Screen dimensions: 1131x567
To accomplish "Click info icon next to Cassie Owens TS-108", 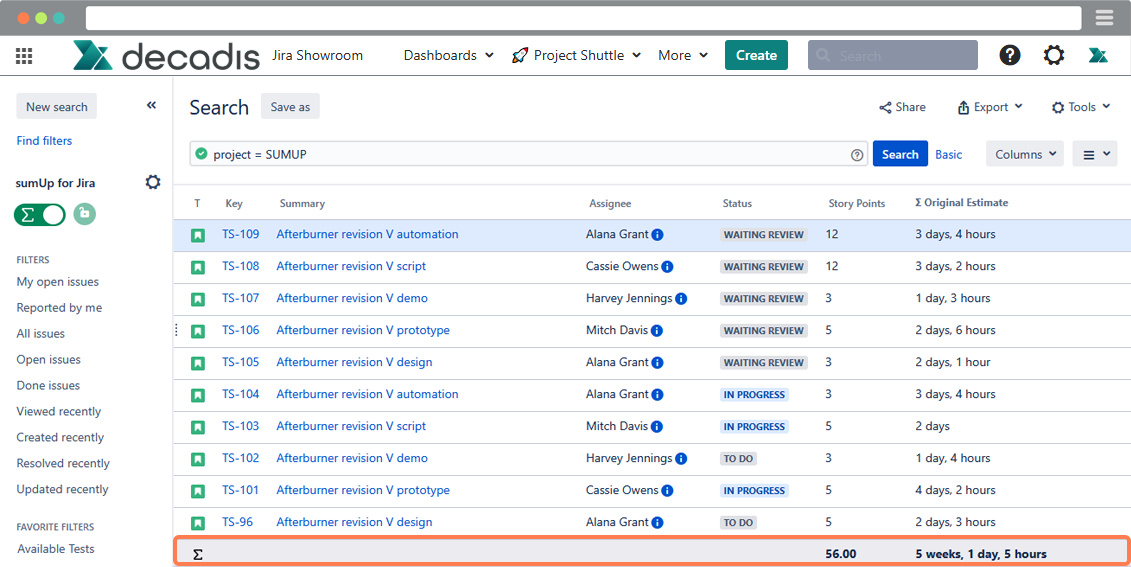I will (667, 267).
